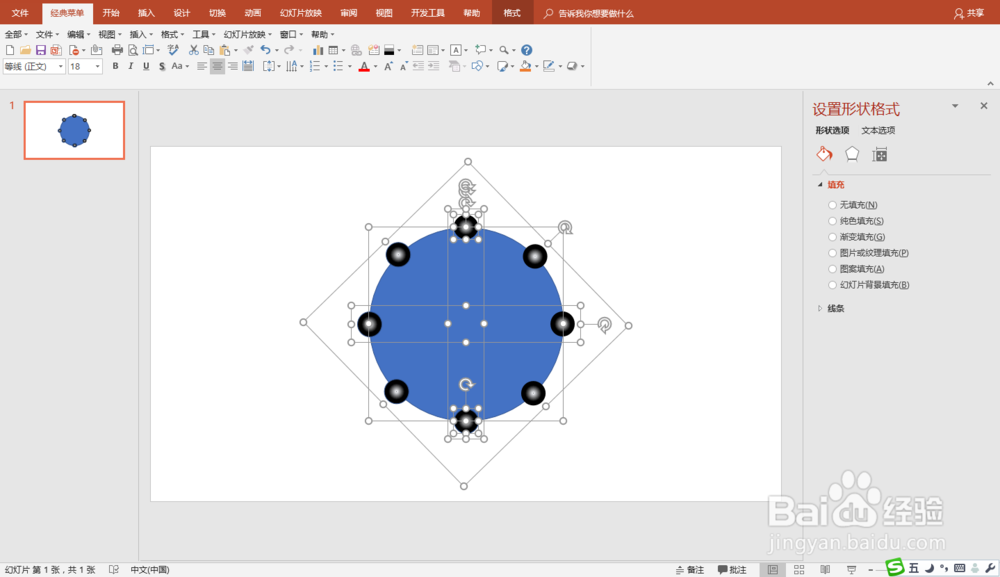The image size is (1000, 577).
Task: Open Fill & Line tab icon in format pane
Action: (824, 154)
